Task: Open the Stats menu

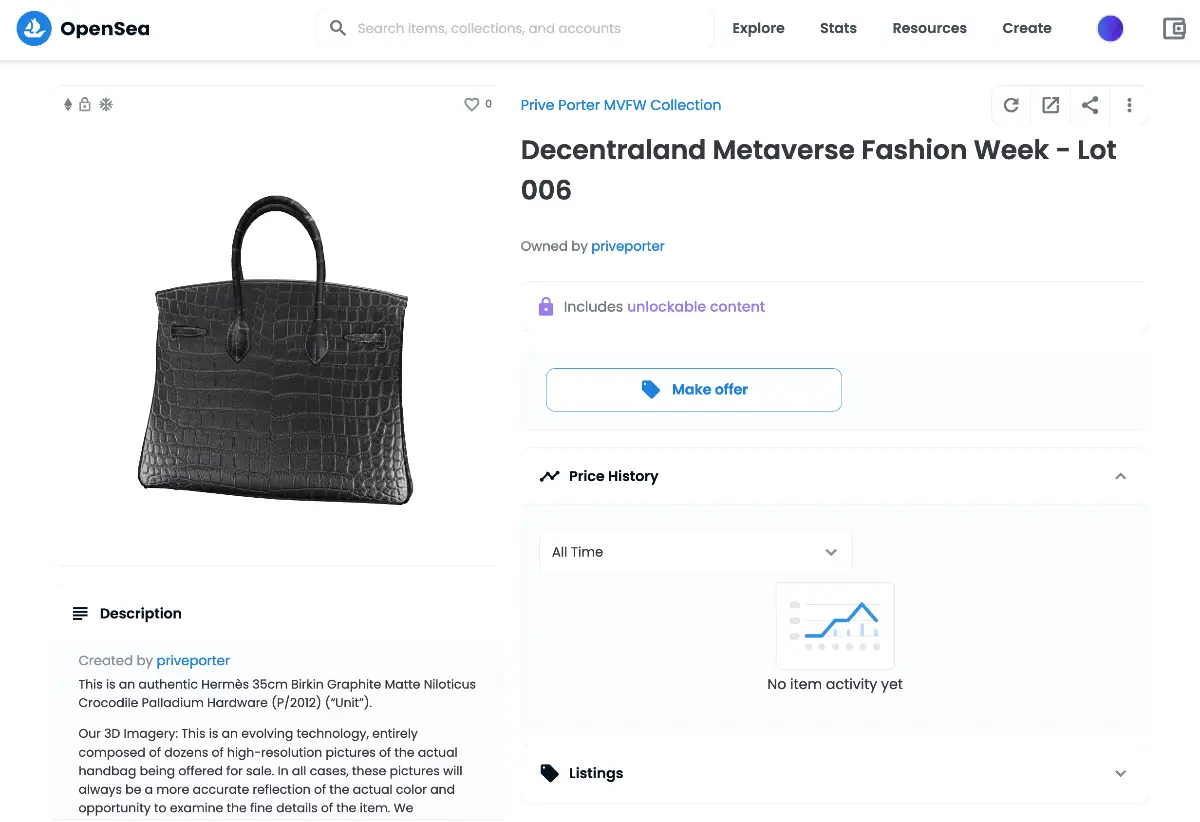Action: coord(838,28)
